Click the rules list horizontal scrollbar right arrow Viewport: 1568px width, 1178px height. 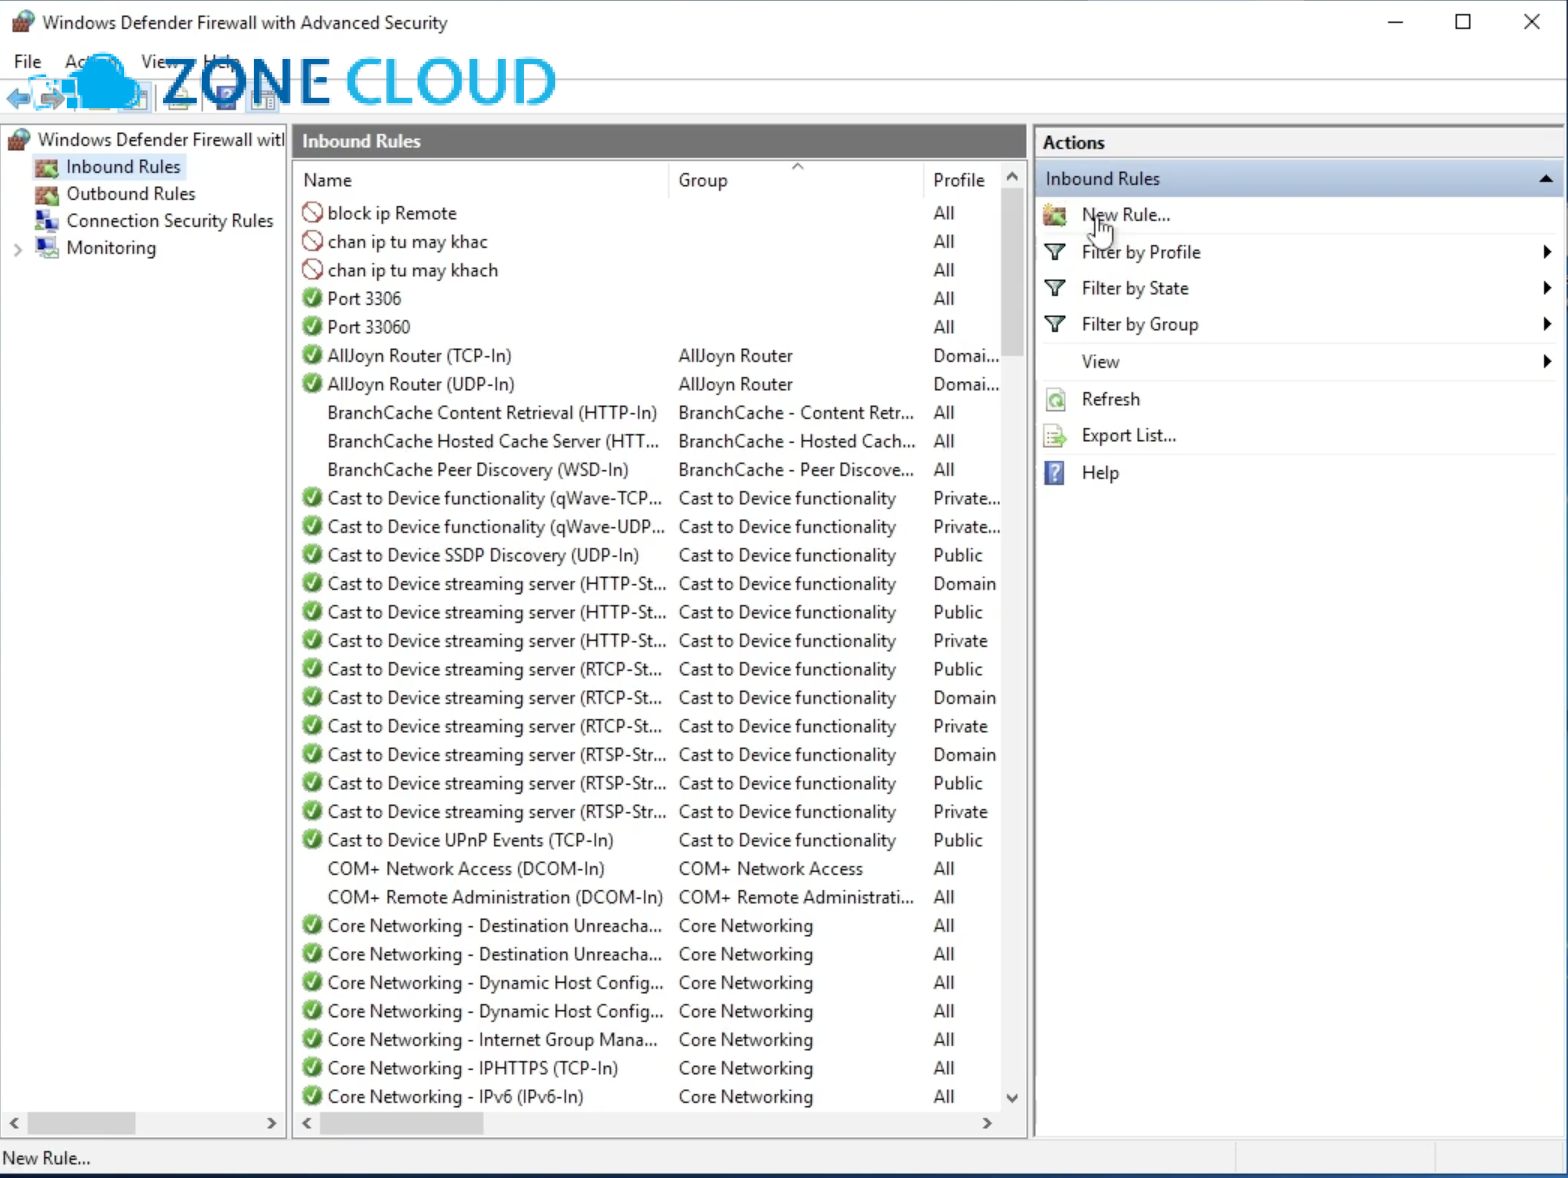click(987, 1123)
